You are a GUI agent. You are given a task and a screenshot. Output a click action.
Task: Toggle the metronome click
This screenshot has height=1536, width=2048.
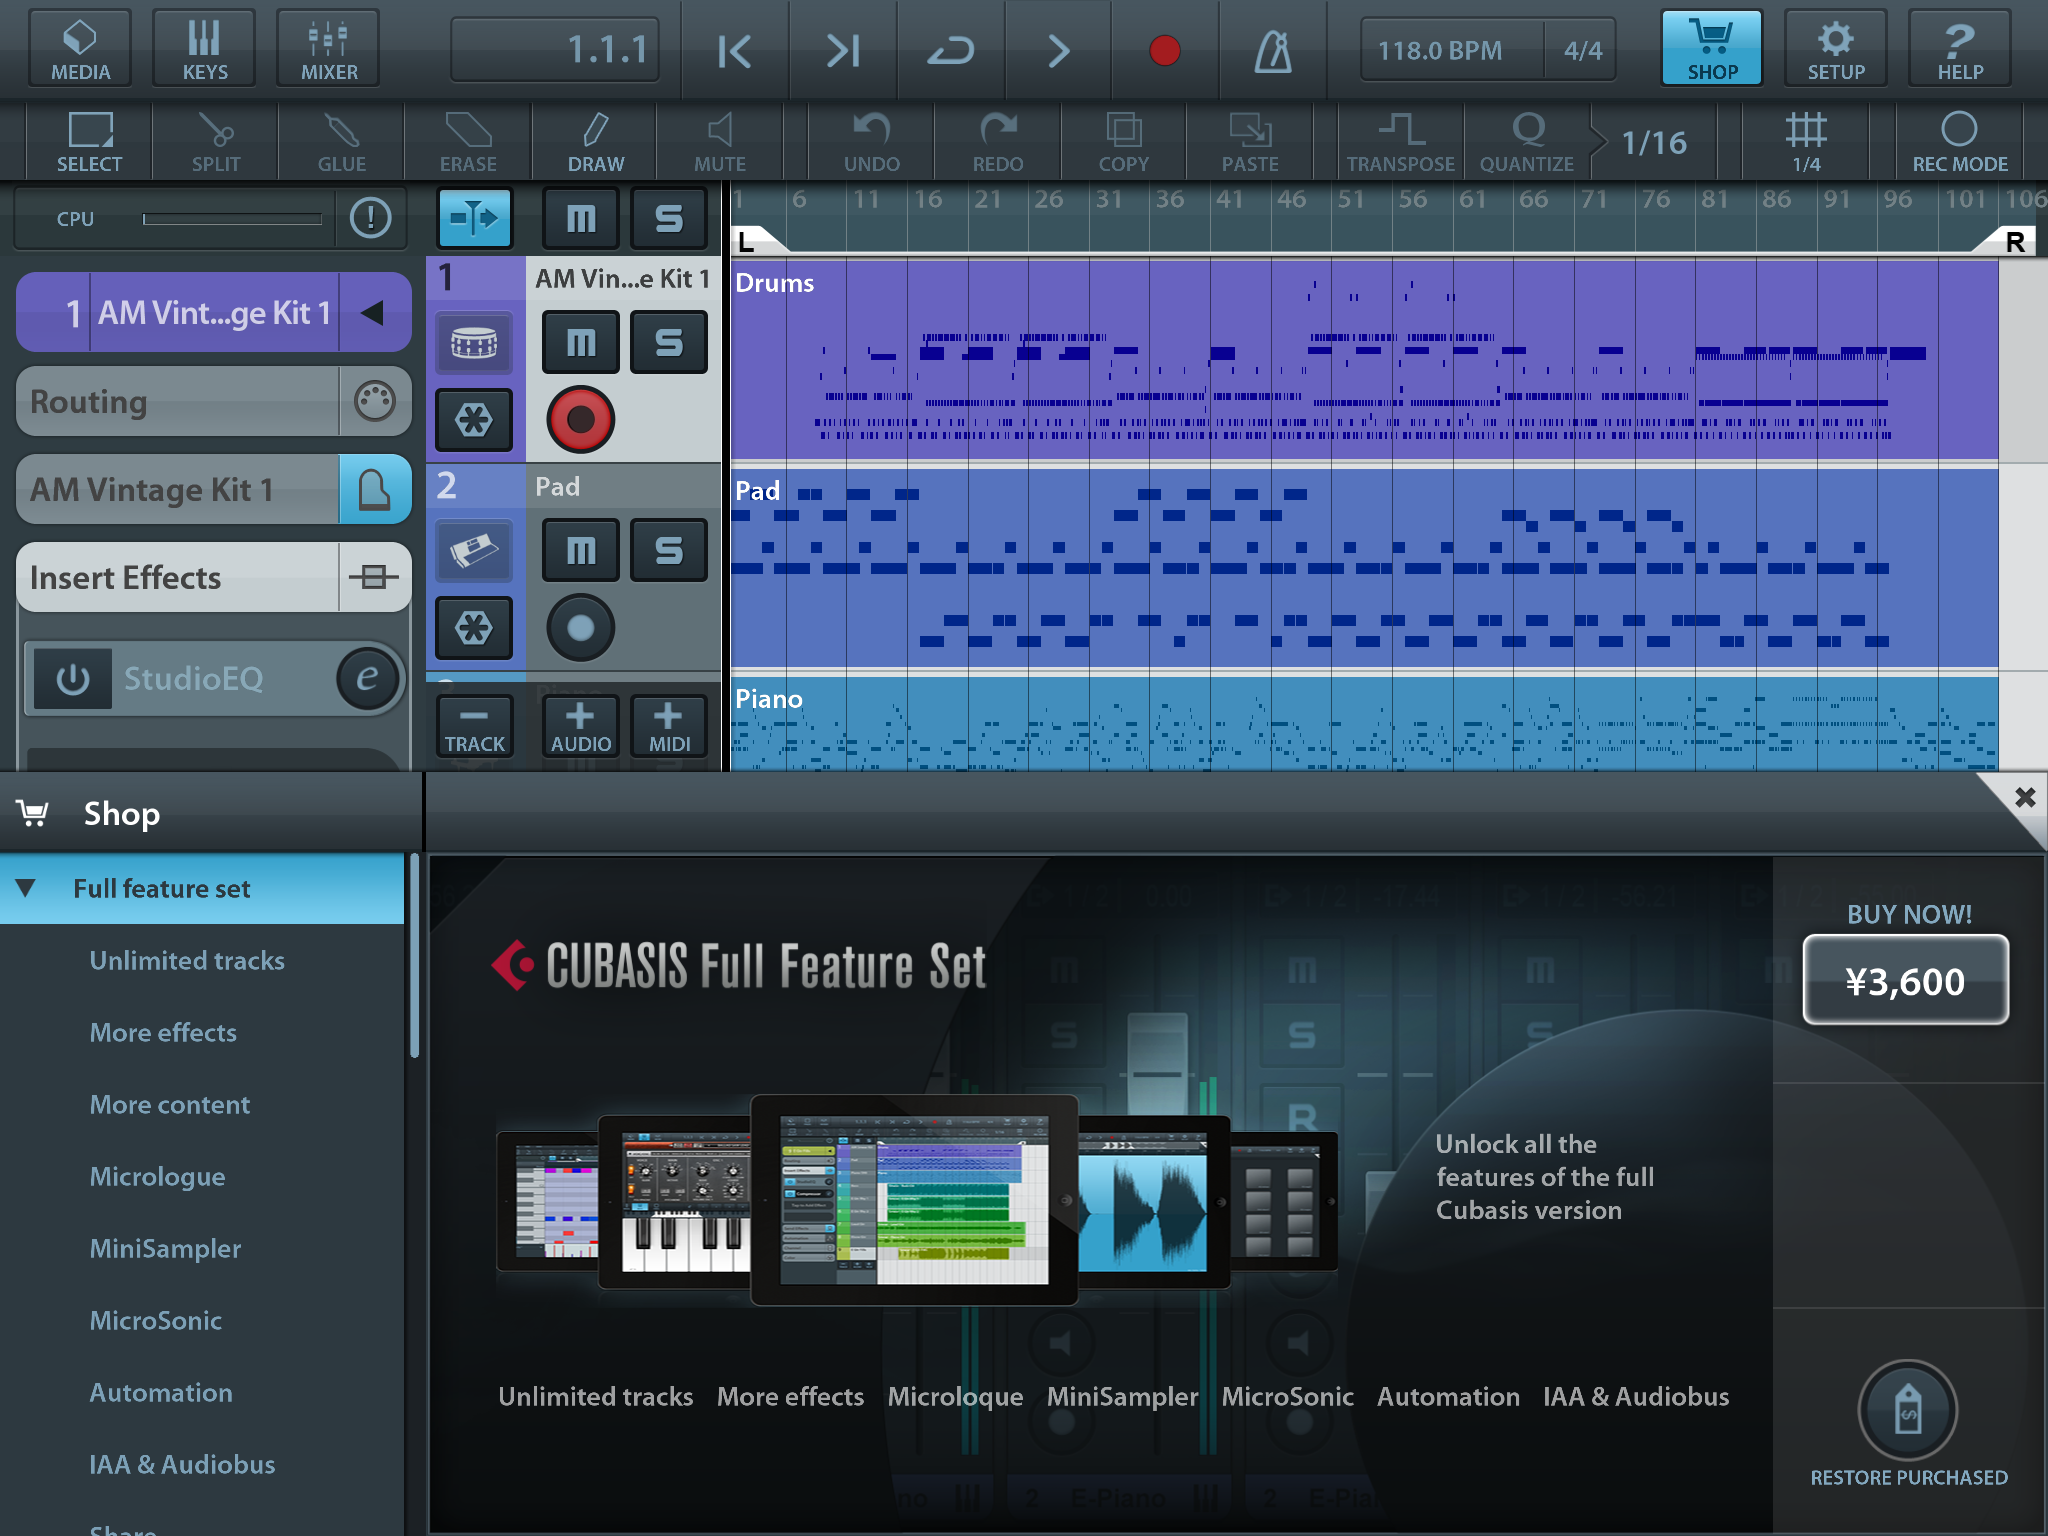point(1273,50)
